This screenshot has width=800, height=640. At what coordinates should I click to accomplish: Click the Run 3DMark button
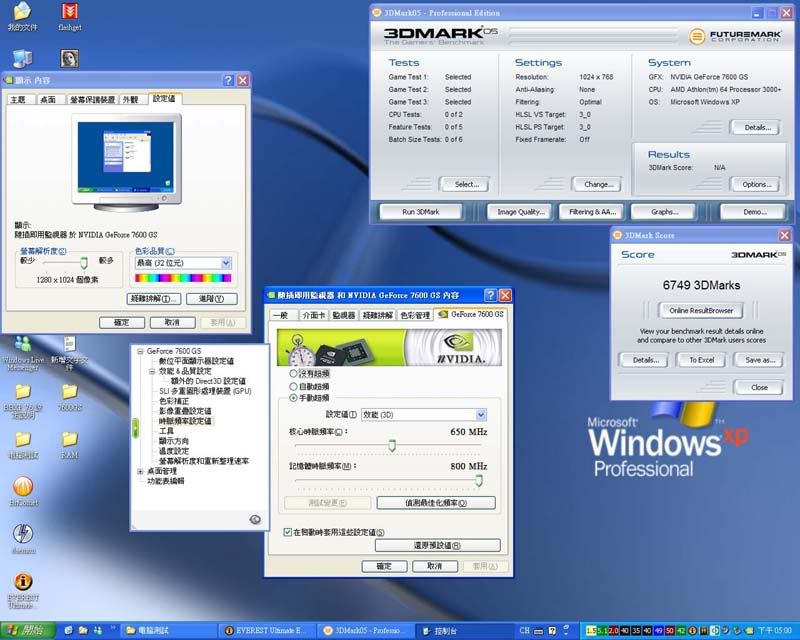tap(421, 212)
